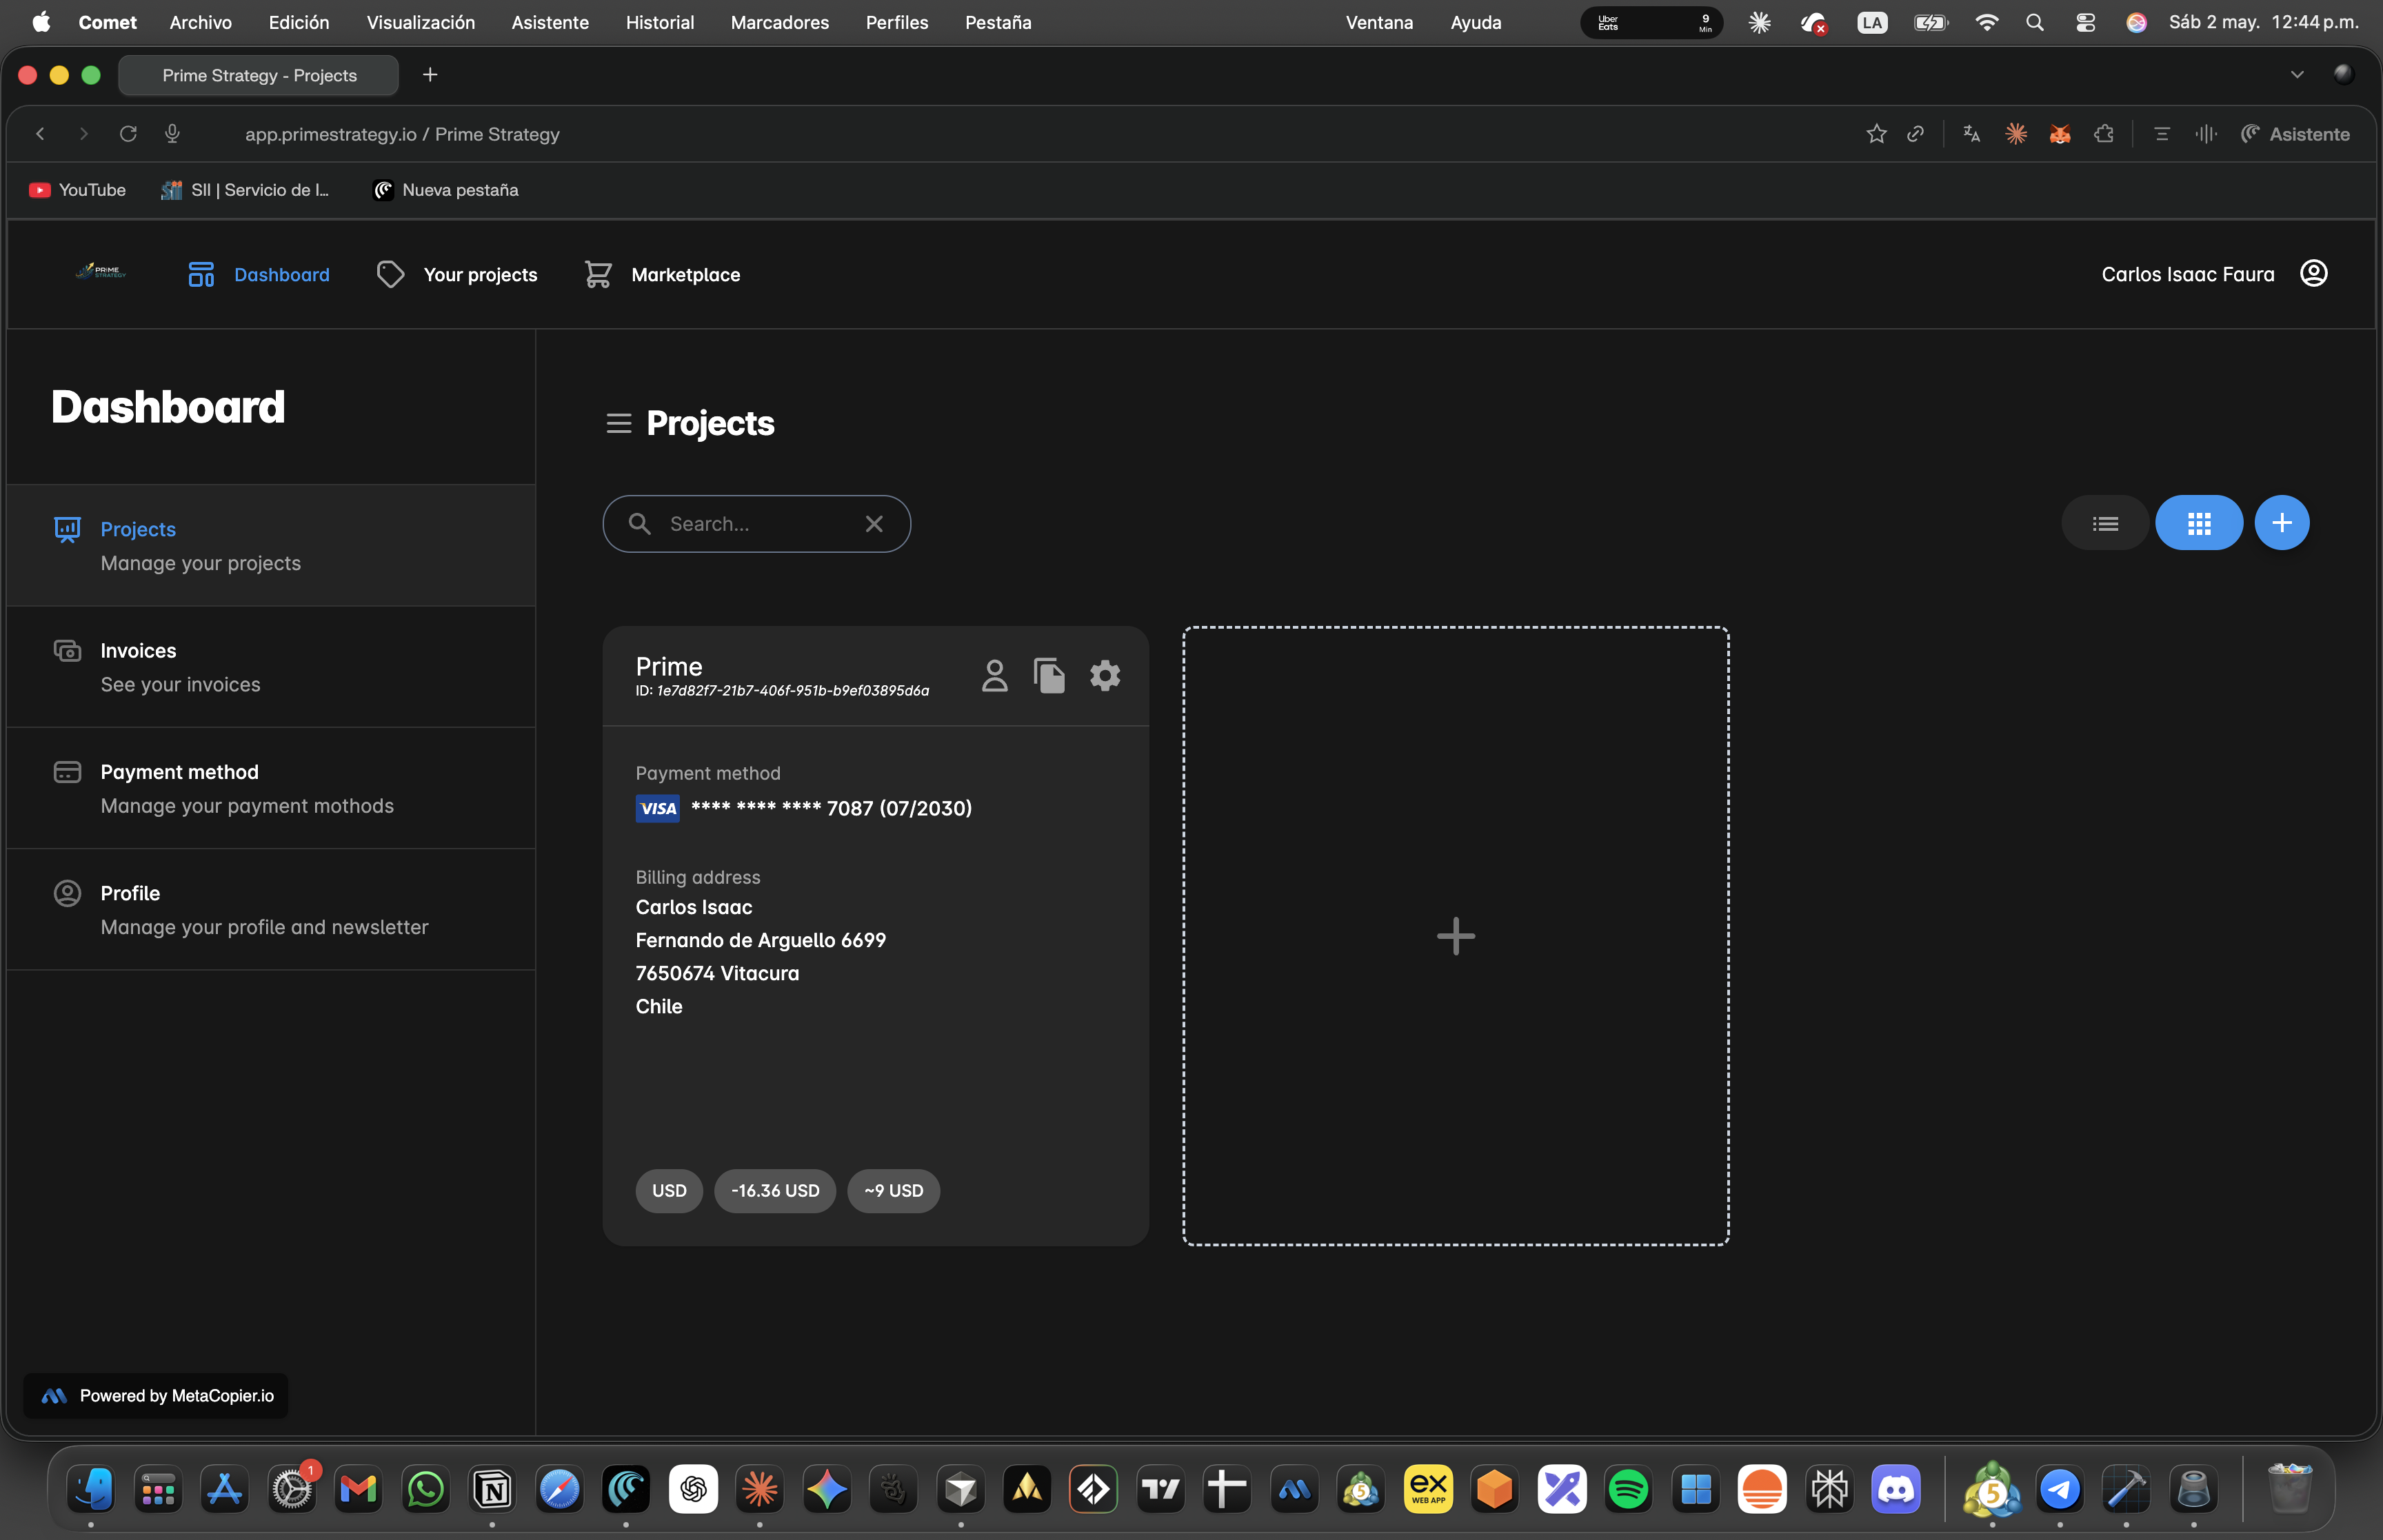Open Telegram from the Dock

tap(2060, 1490)
